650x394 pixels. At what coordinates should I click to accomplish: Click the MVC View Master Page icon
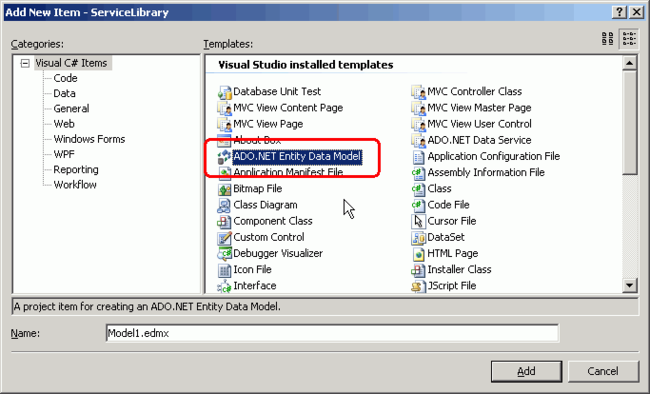[x=418, y=108]
